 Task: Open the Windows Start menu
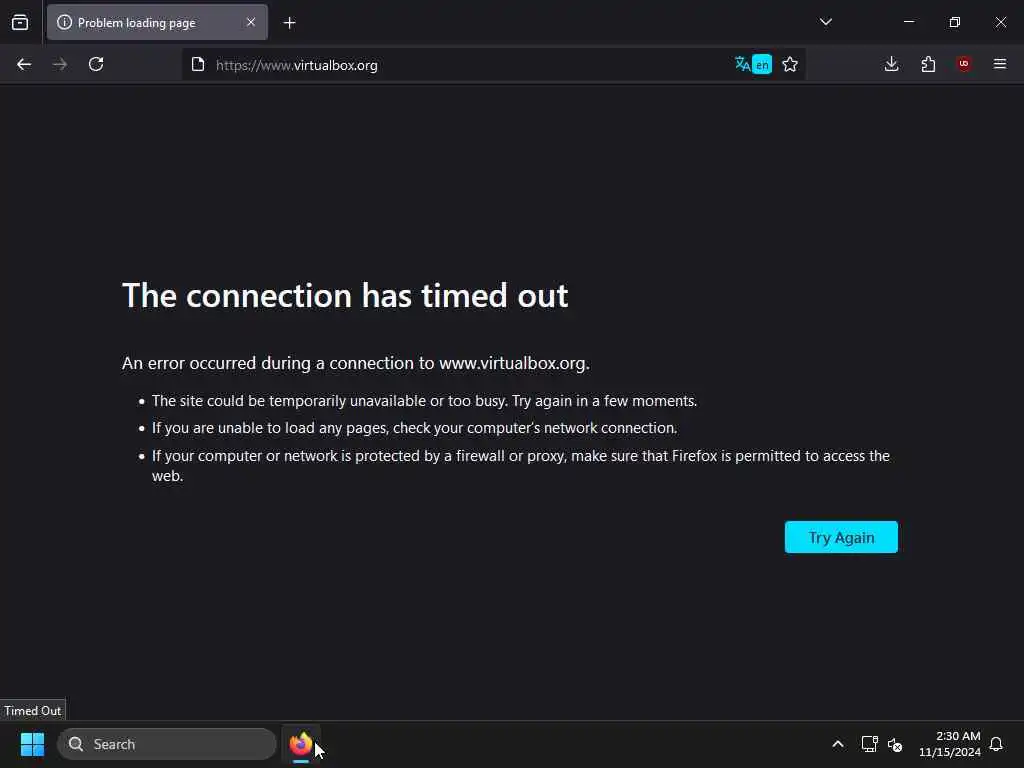(32, 744)
